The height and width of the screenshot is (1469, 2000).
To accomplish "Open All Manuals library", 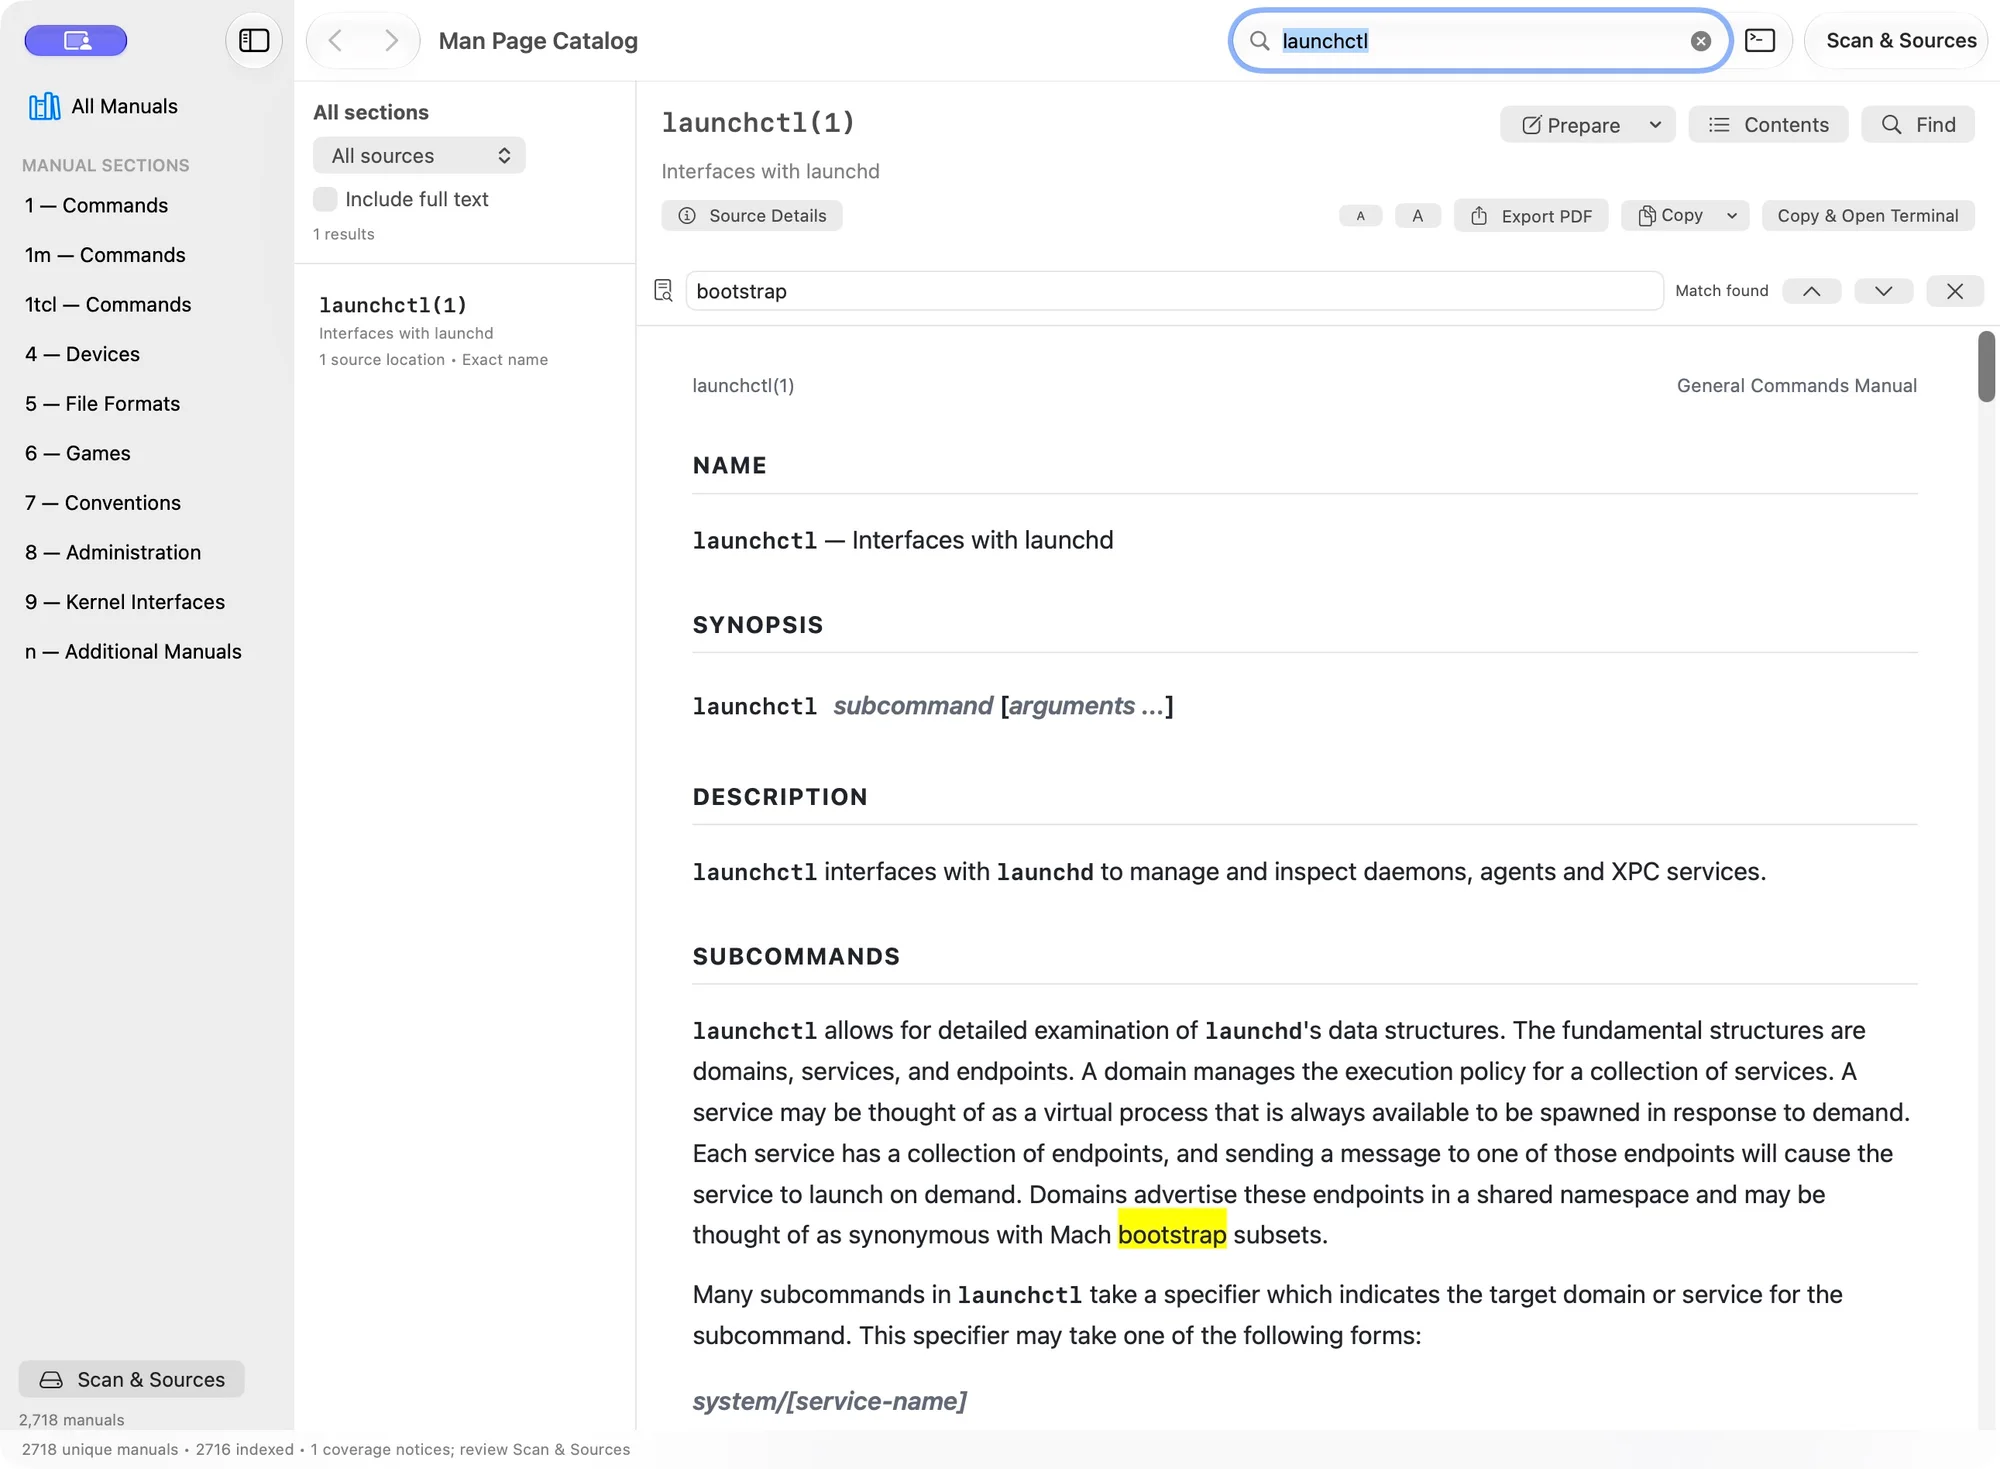I will (103, 106).
